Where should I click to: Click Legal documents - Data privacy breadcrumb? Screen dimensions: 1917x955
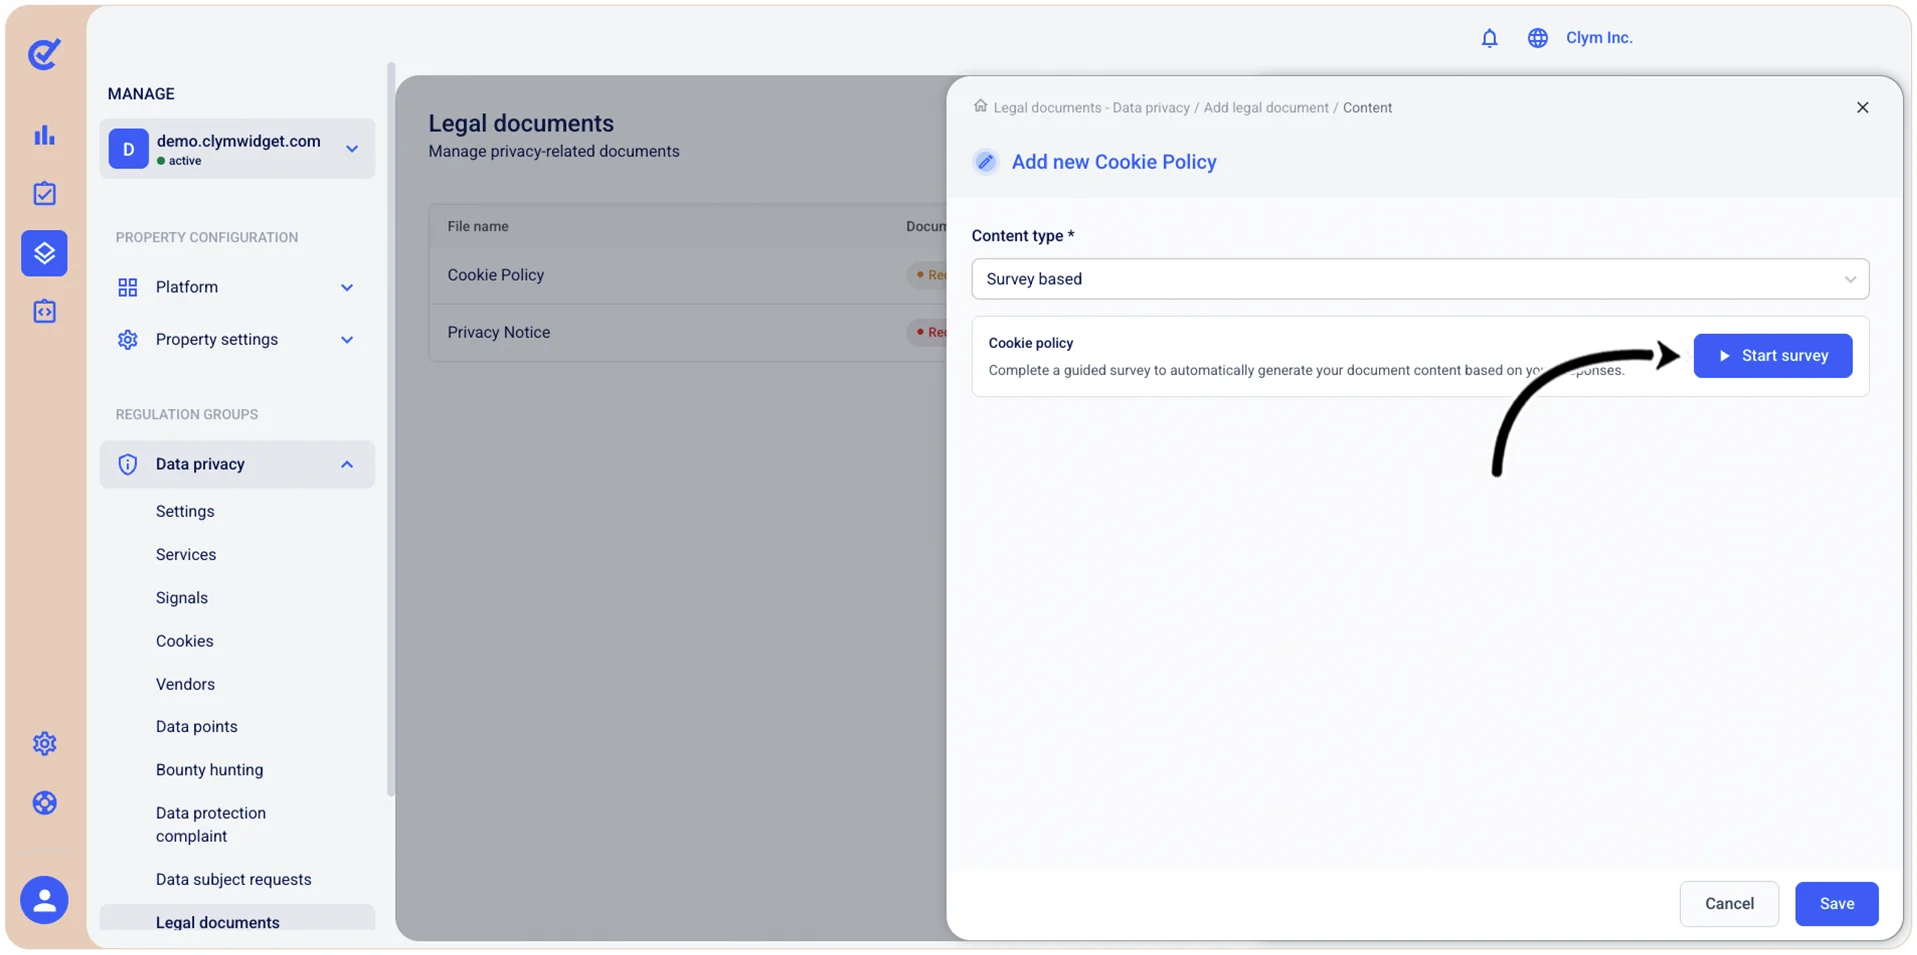click(x=1092, y=107)
